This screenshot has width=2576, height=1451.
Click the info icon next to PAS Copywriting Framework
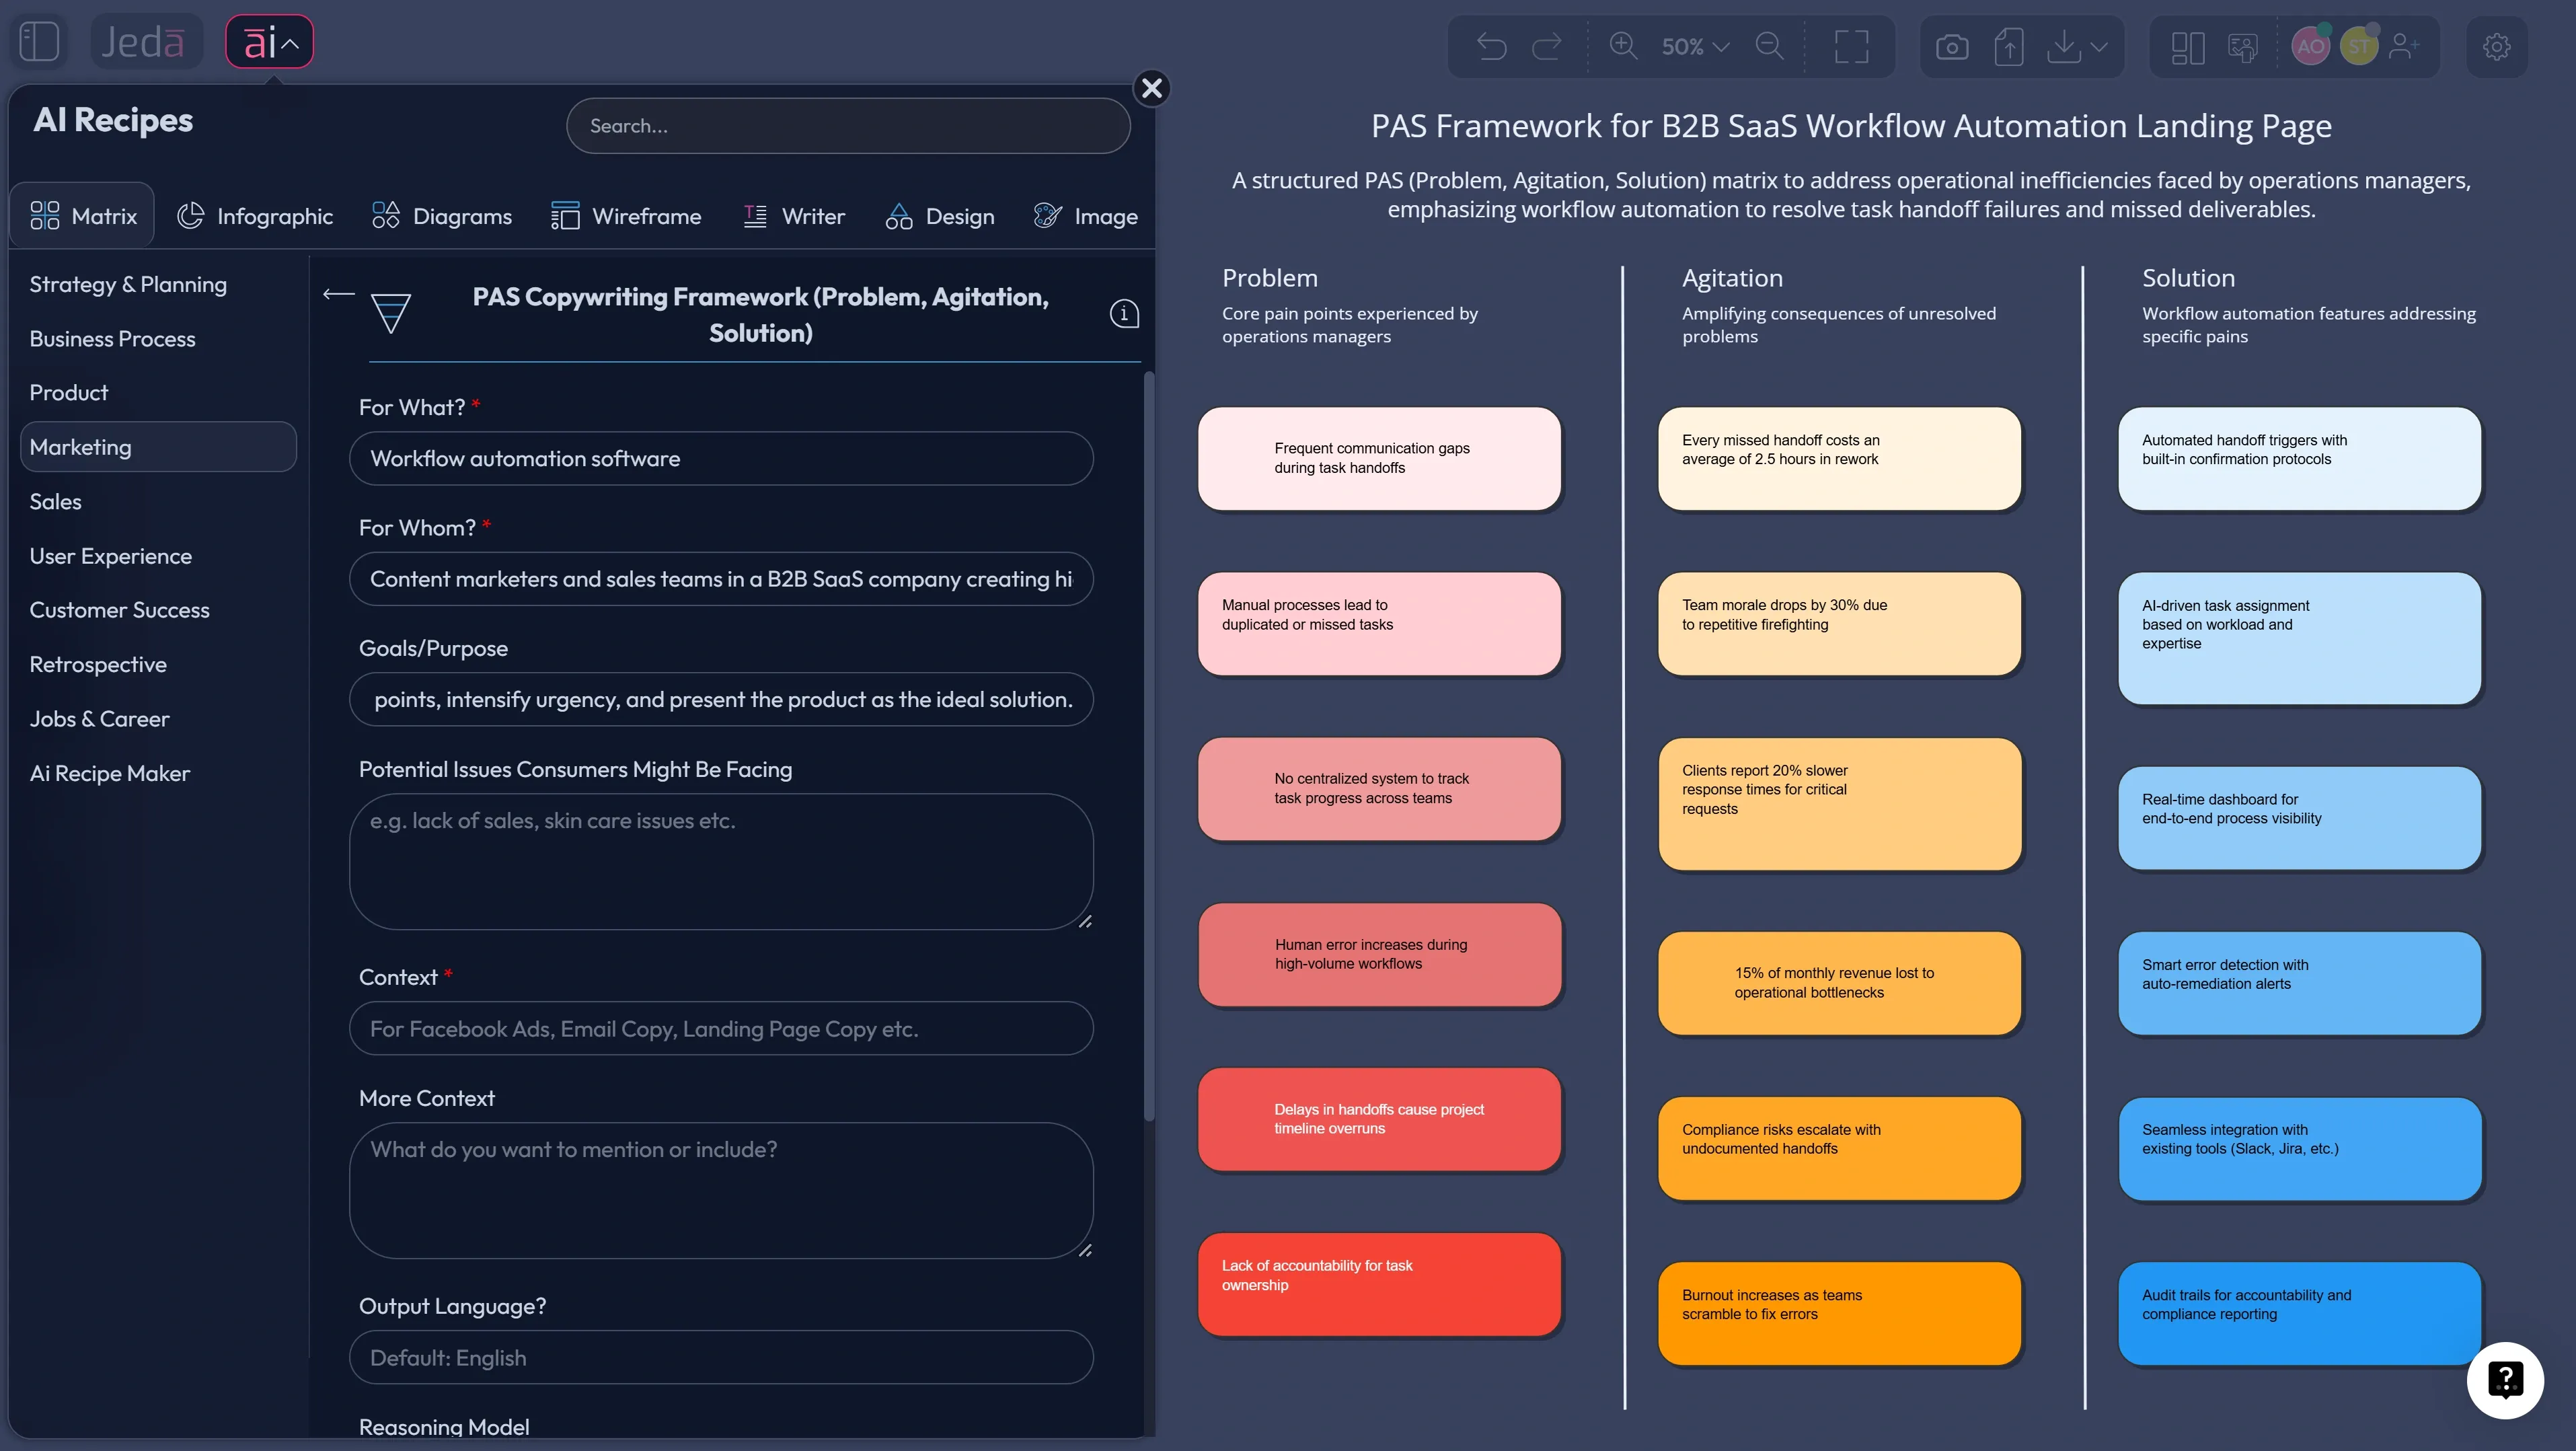coord(1124,313)
